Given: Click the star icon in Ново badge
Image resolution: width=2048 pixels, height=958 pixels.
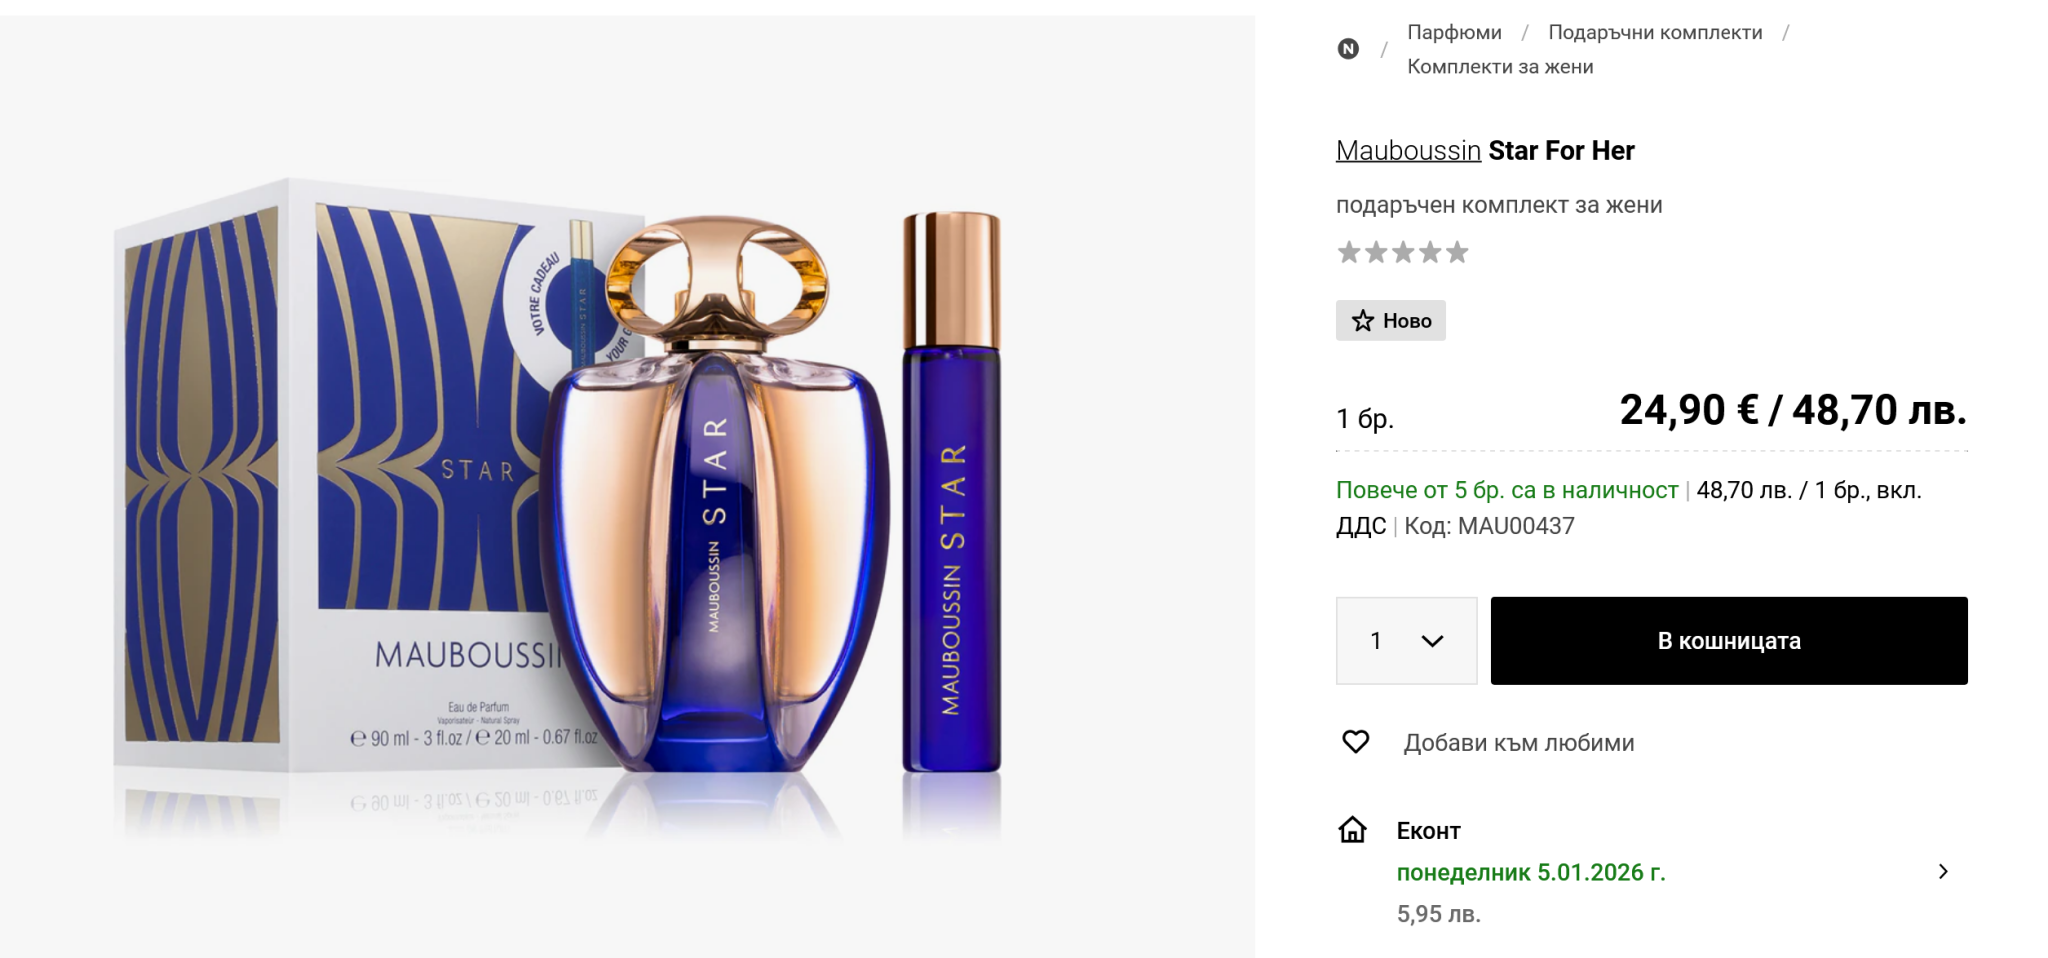Looking at the screenshot, I should tap(1362, 321).
